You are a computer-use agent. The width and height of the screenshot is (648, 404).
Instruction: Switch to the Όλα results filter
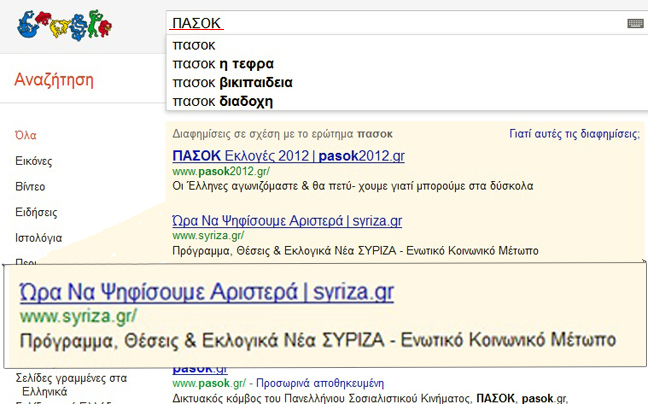coord(26,135)
